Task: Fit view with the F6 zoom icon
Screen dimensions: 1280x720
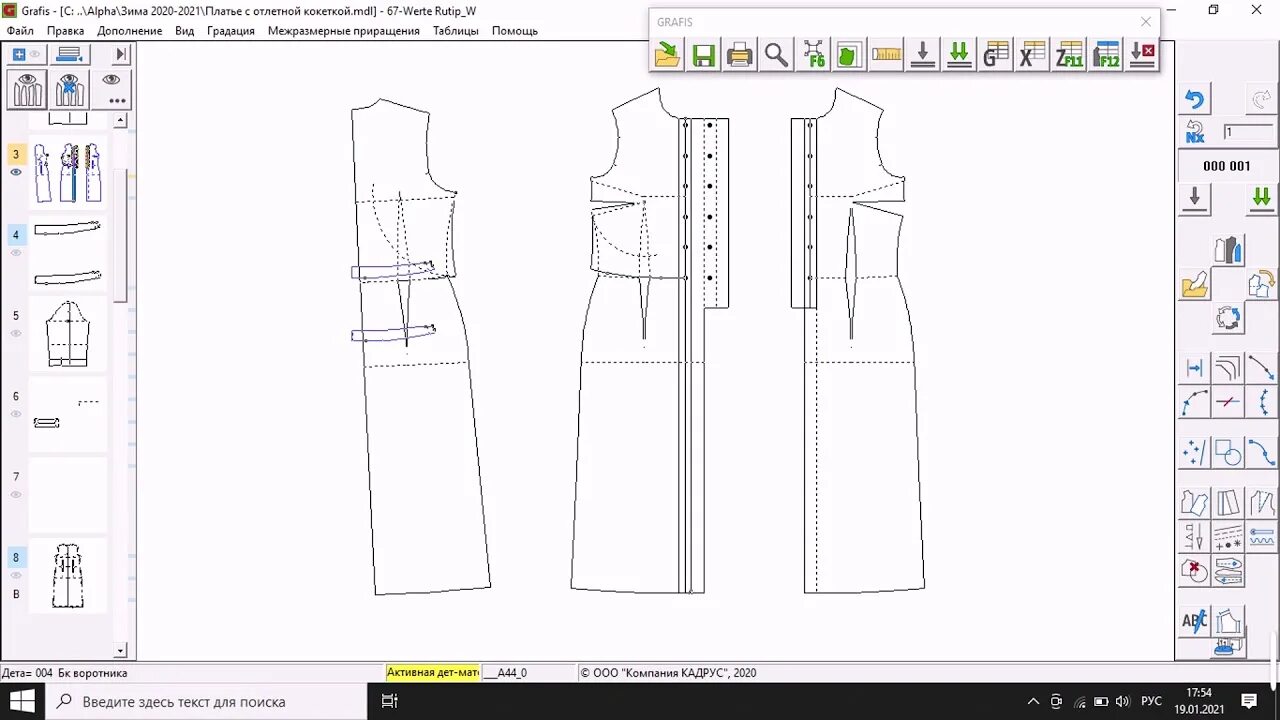Action: [x=813, y=55]
